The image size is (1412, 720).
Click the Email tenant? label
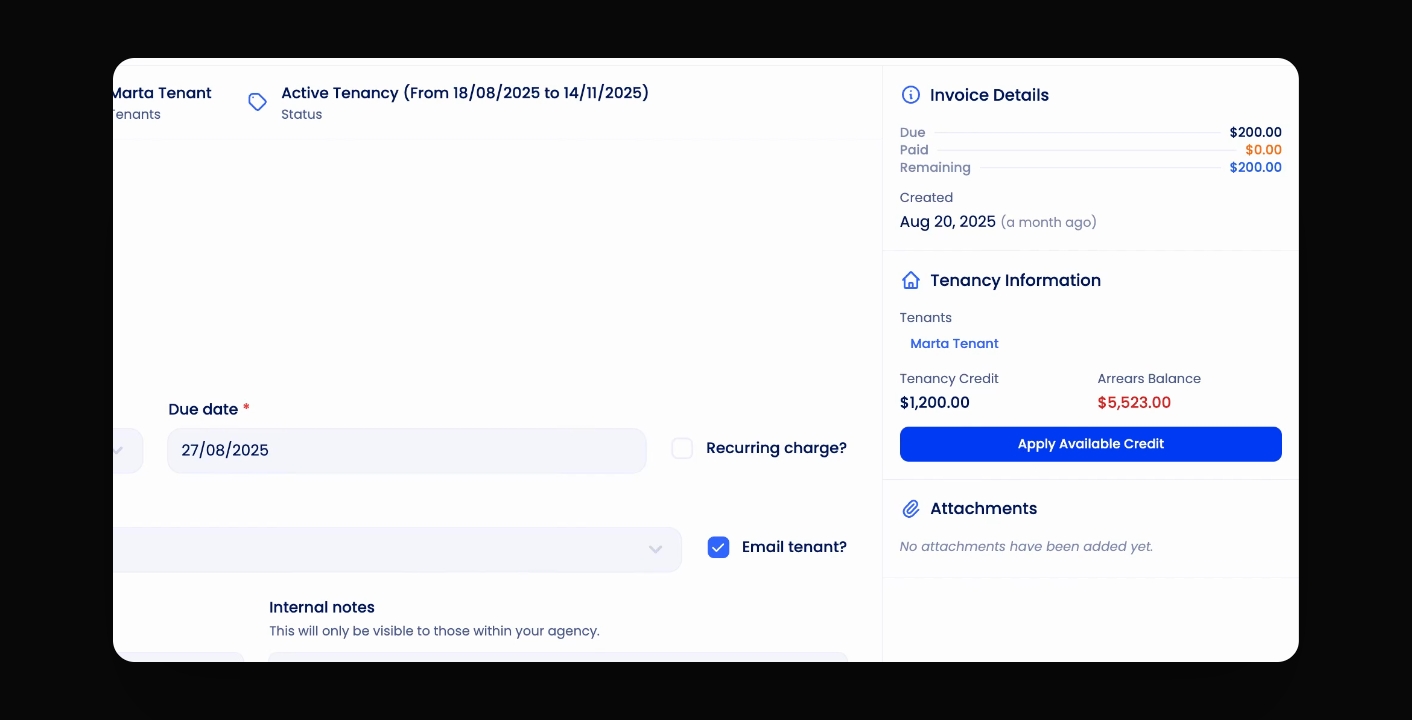pyautogui.click(x=794, y=547)
